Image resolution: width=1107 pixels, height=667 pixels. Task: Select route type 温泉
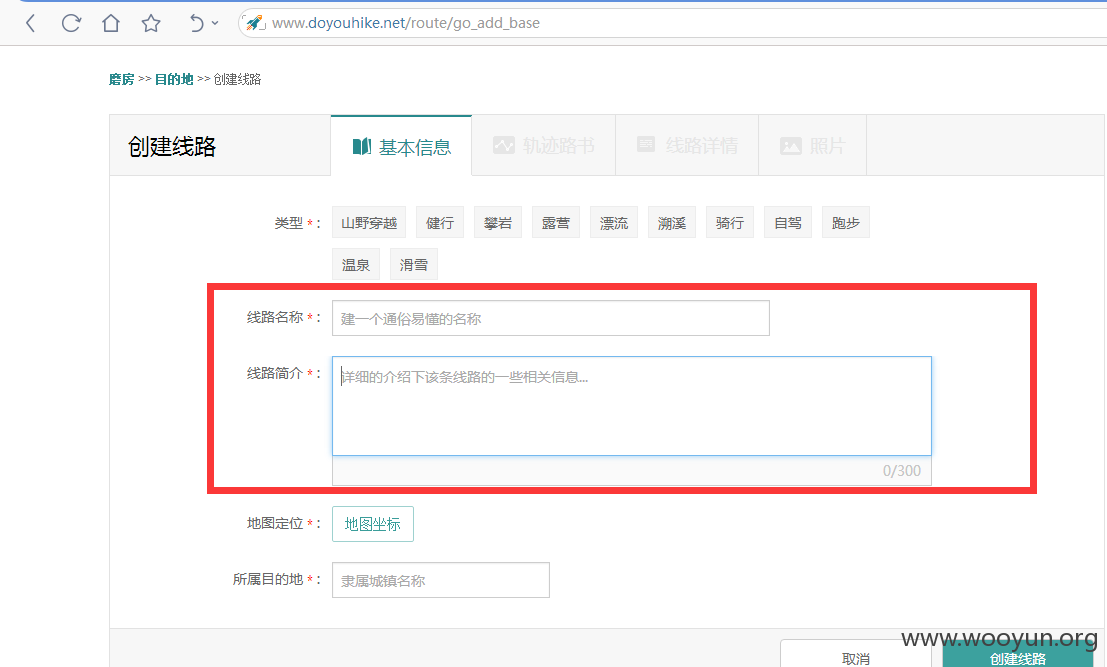tap(356, 264)
